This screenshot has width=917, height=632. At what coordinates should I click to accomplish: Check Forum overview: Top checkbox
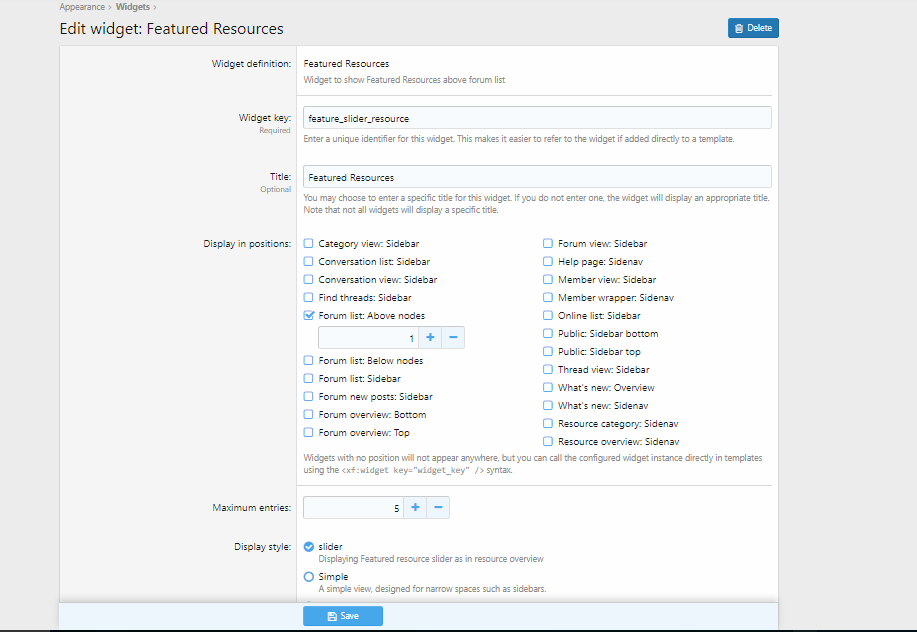pos(309,433)
